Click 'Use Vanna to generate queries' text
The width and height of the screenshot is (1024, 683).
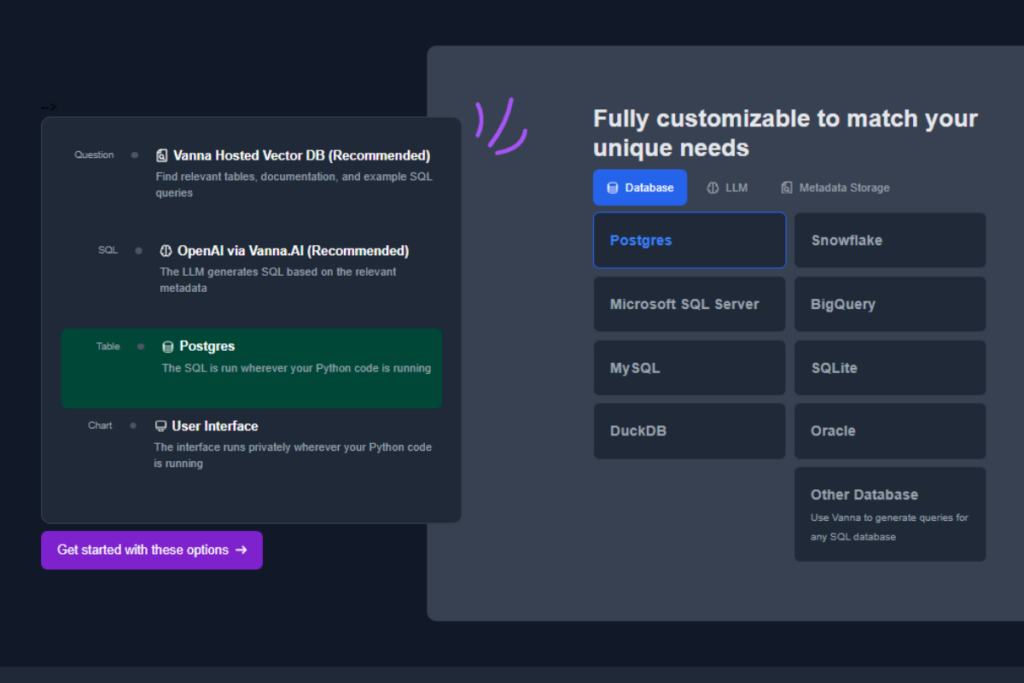point(889,527)
